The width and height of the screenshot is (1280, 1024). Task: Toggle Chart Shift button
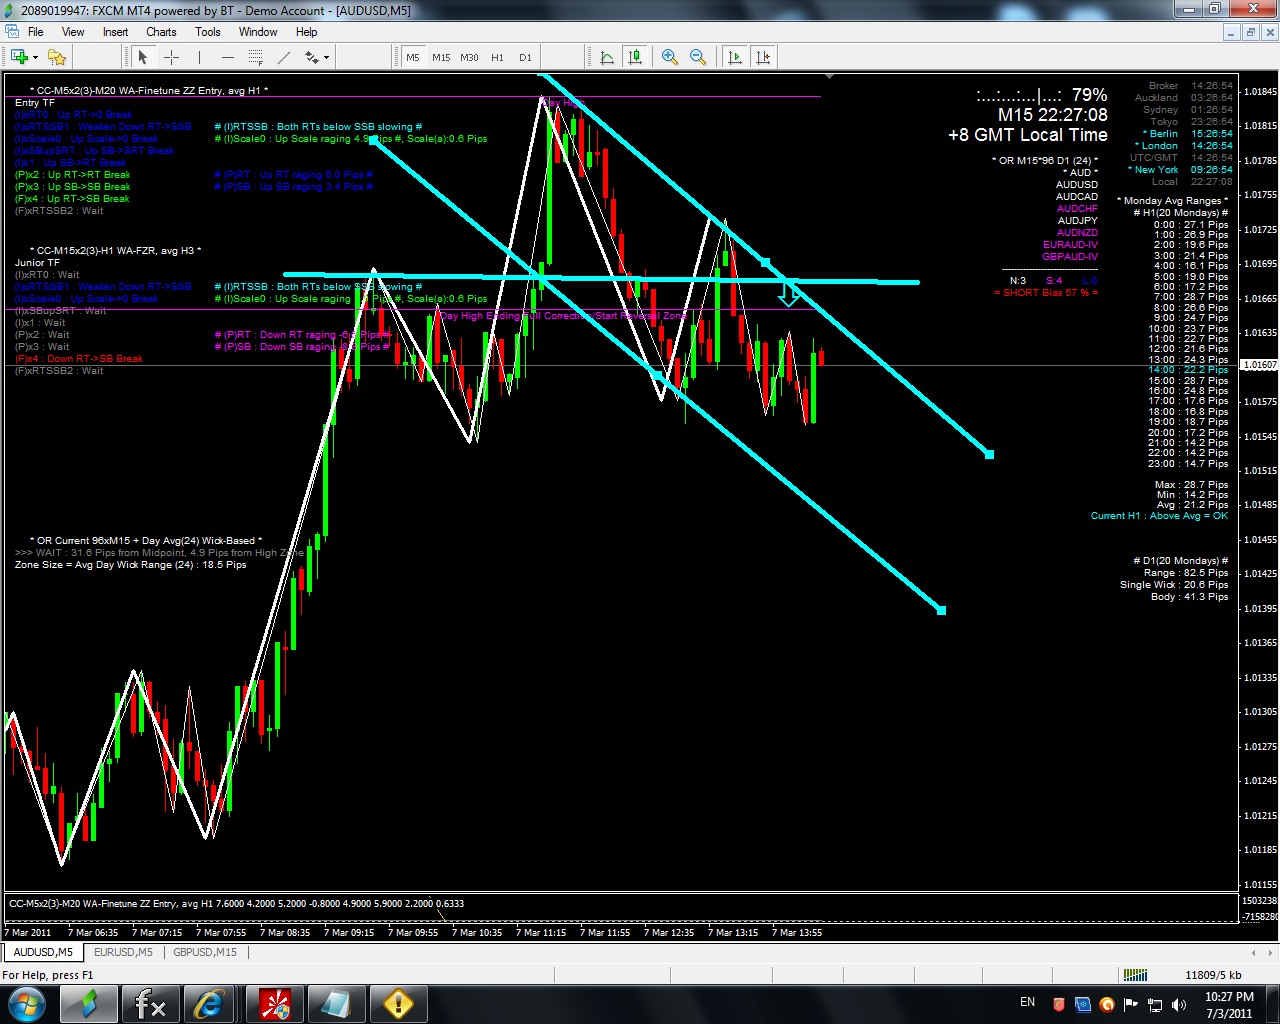click(x=763, y=57)
